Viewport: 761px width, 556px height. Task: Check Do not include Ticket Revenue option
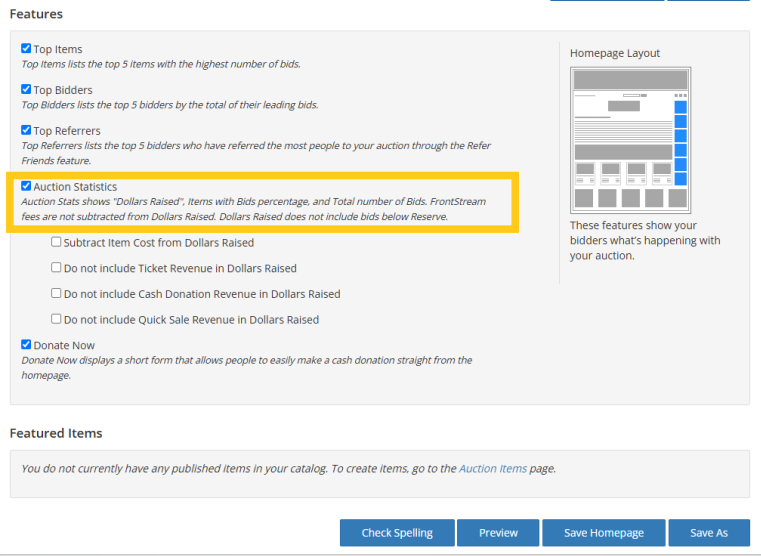56,267
